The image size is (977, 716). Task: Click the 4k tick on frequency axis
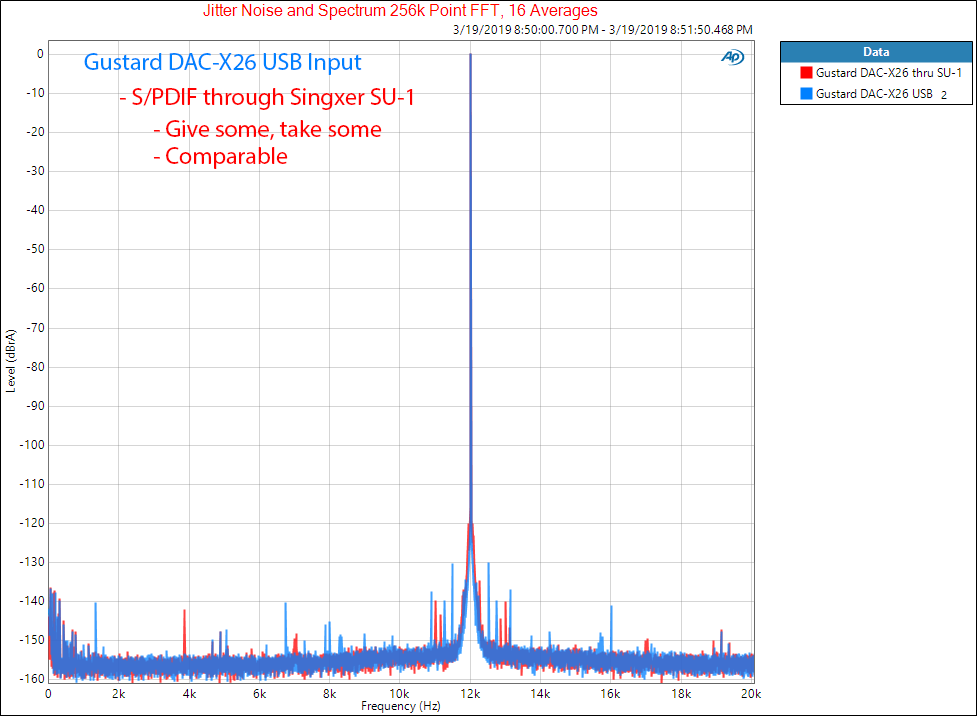[189, 694]
